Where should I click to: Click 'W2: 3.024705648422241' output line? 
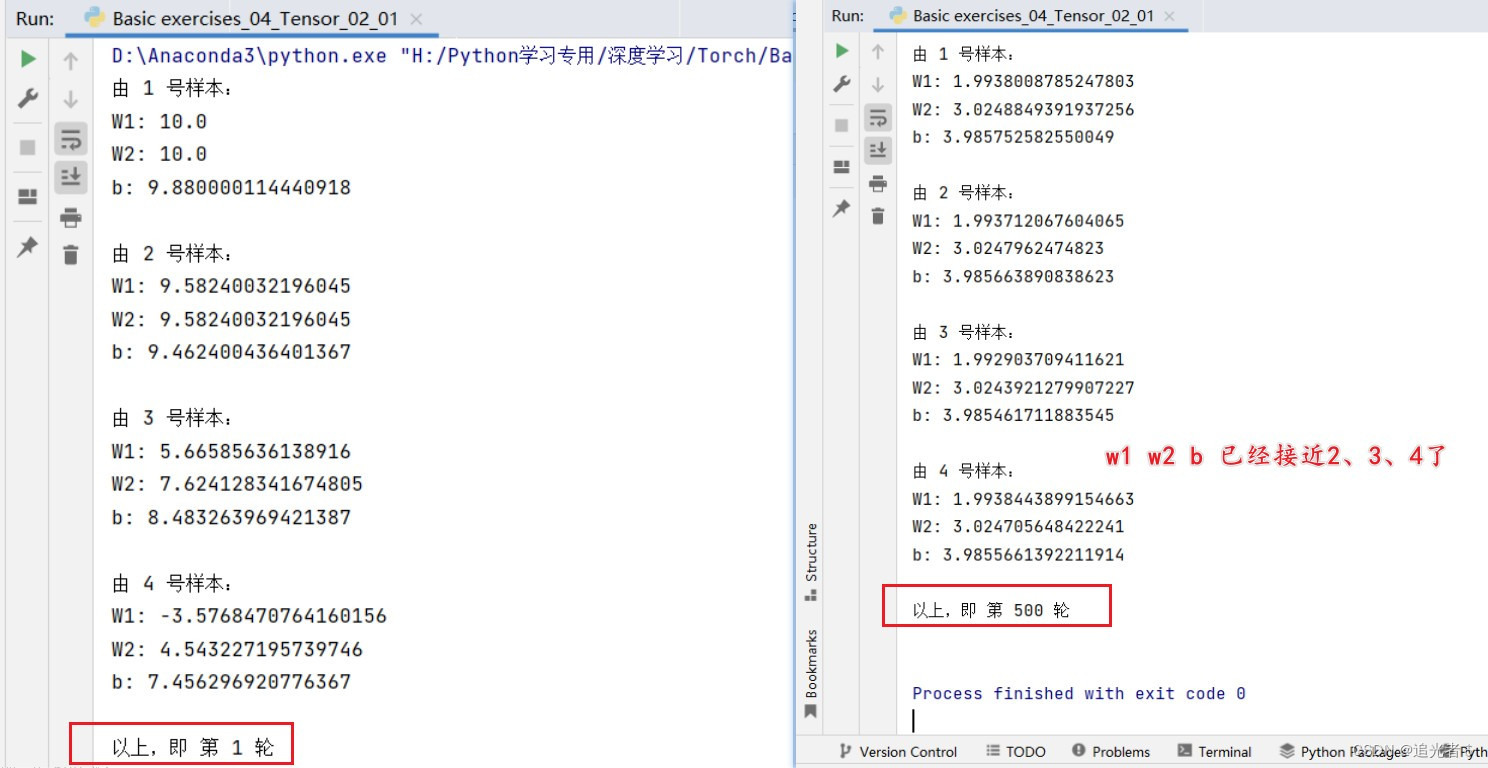pyautogui.click(x=1018, y=527)
